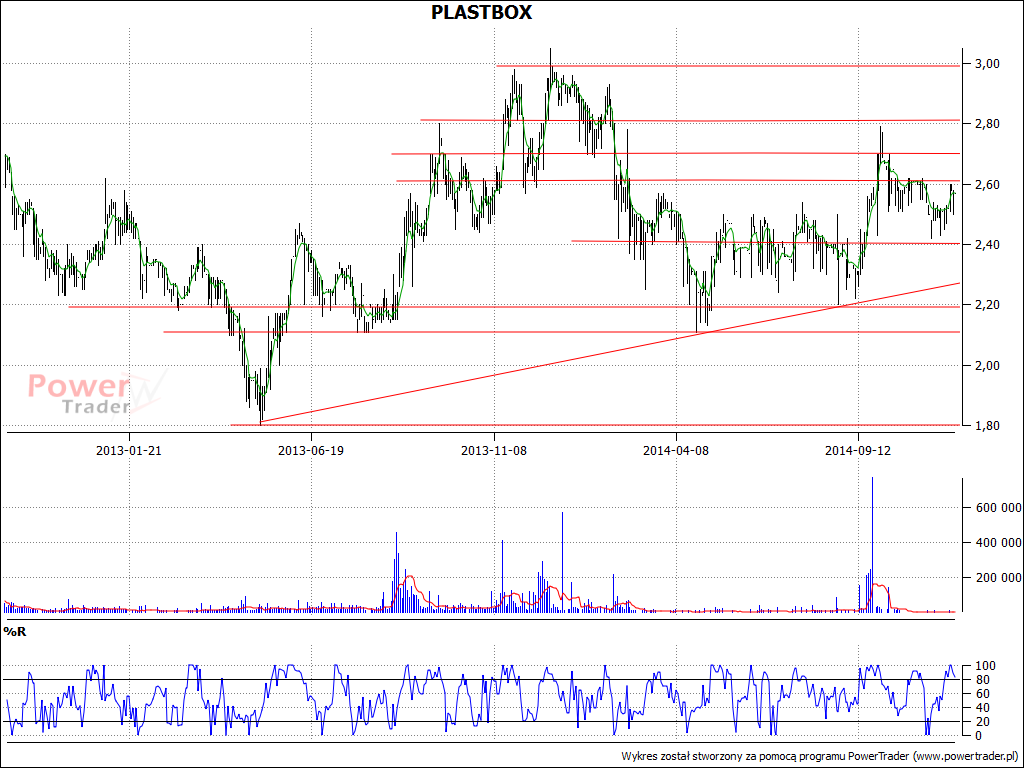Click the 2013-01-21 date label
The height and width of the screenshot is (768, 1024).
coord(129,450)
